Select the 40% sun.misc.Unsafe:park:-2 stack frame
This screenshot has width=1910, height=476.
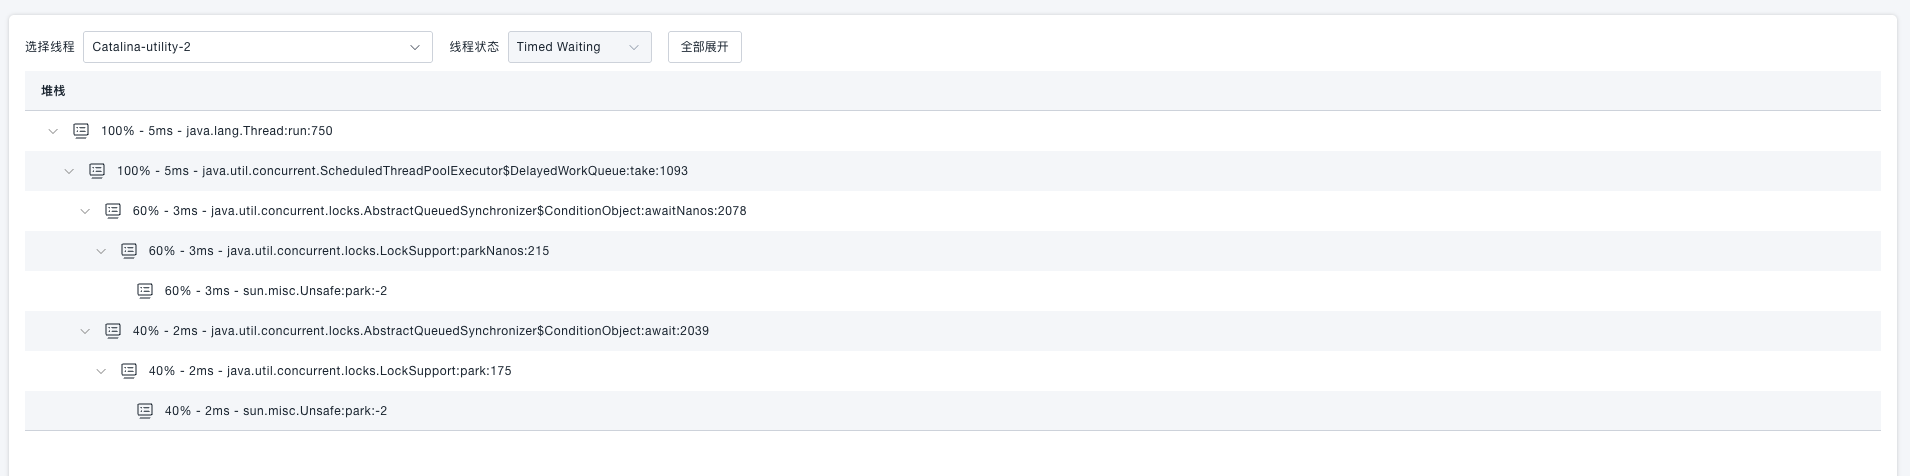(x=275, y=411)
